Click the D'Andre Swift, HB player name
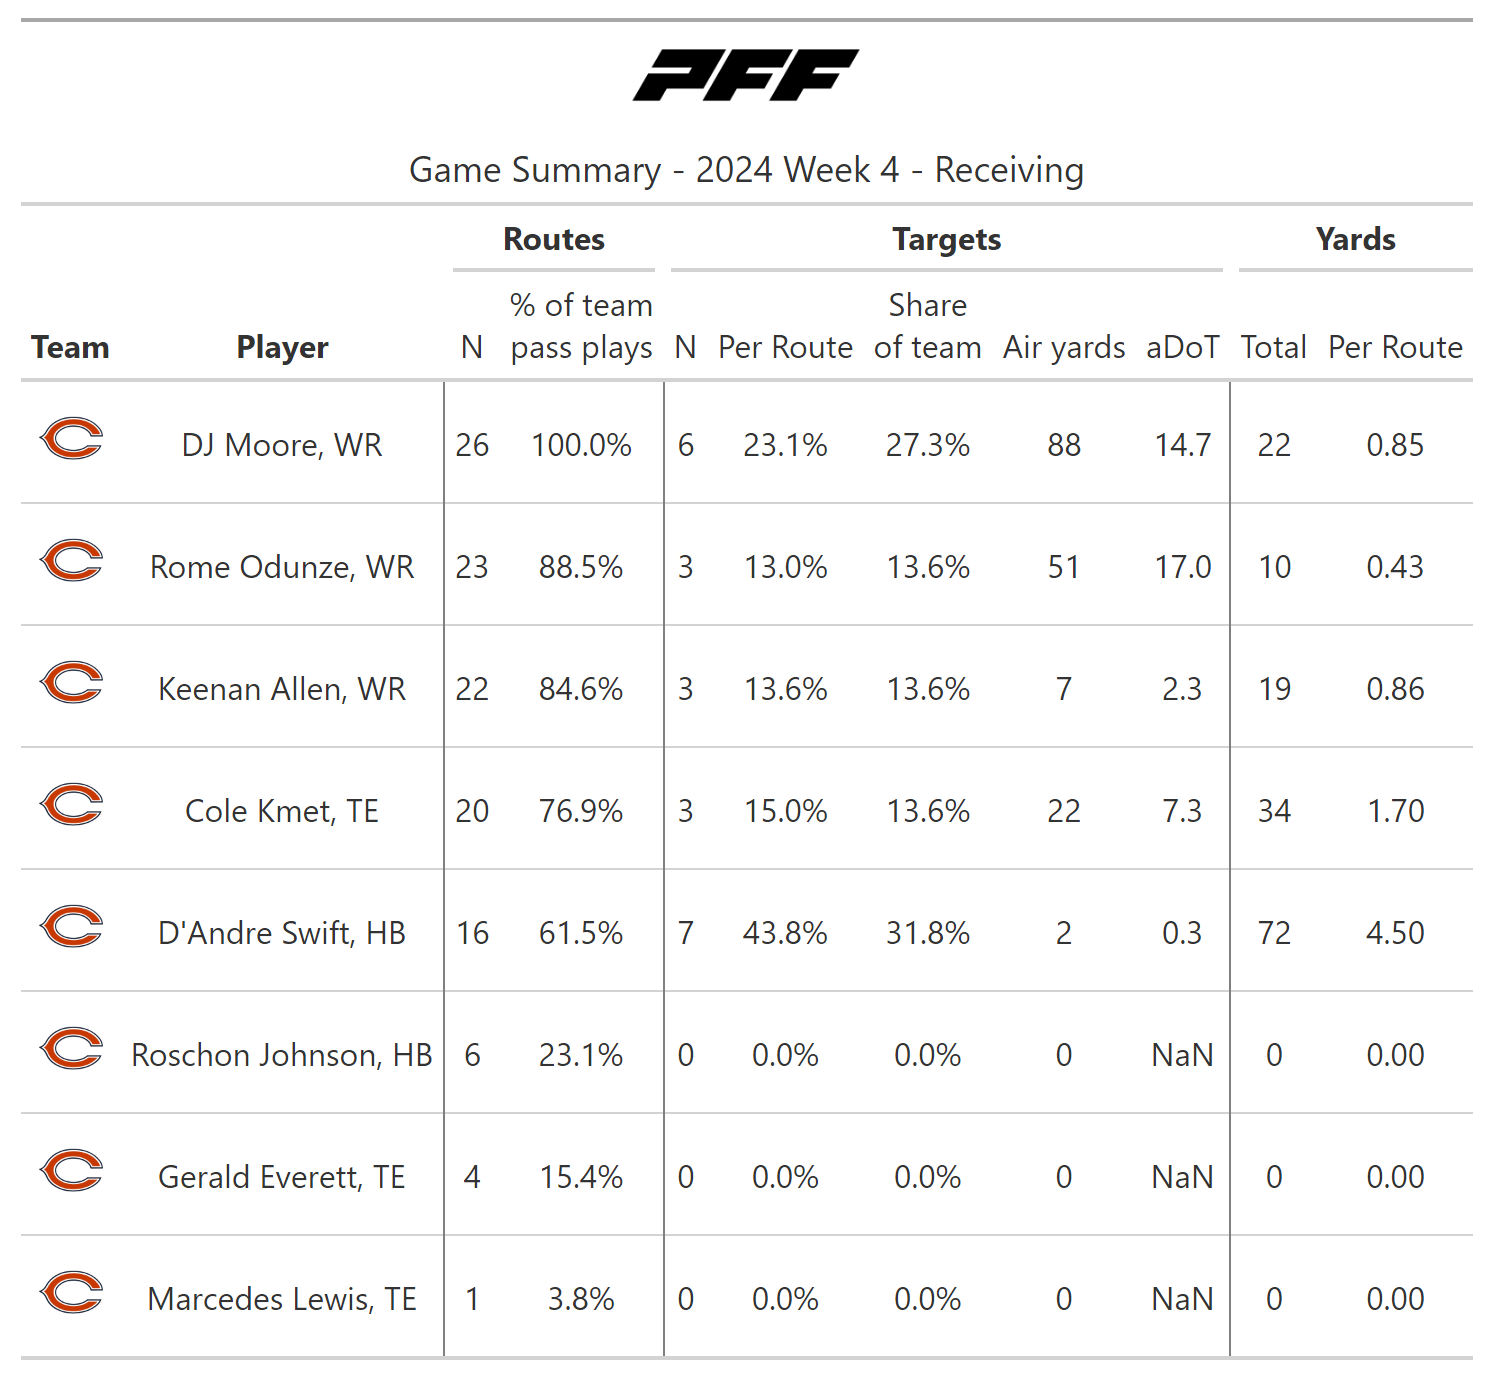 (x=282, y=933)
